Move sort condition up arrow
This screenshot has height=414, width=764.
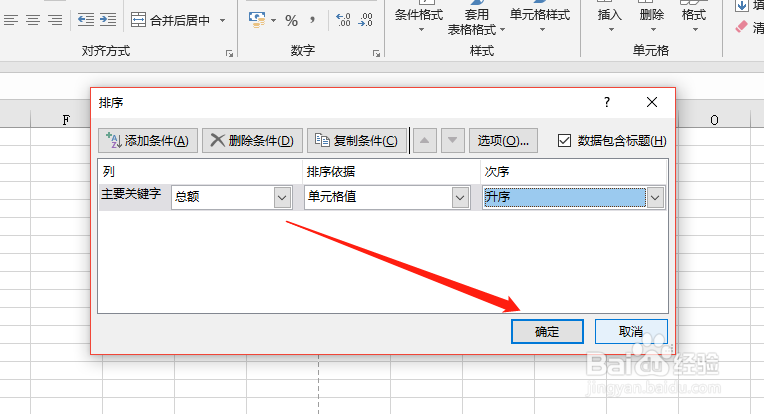[425, 141]
